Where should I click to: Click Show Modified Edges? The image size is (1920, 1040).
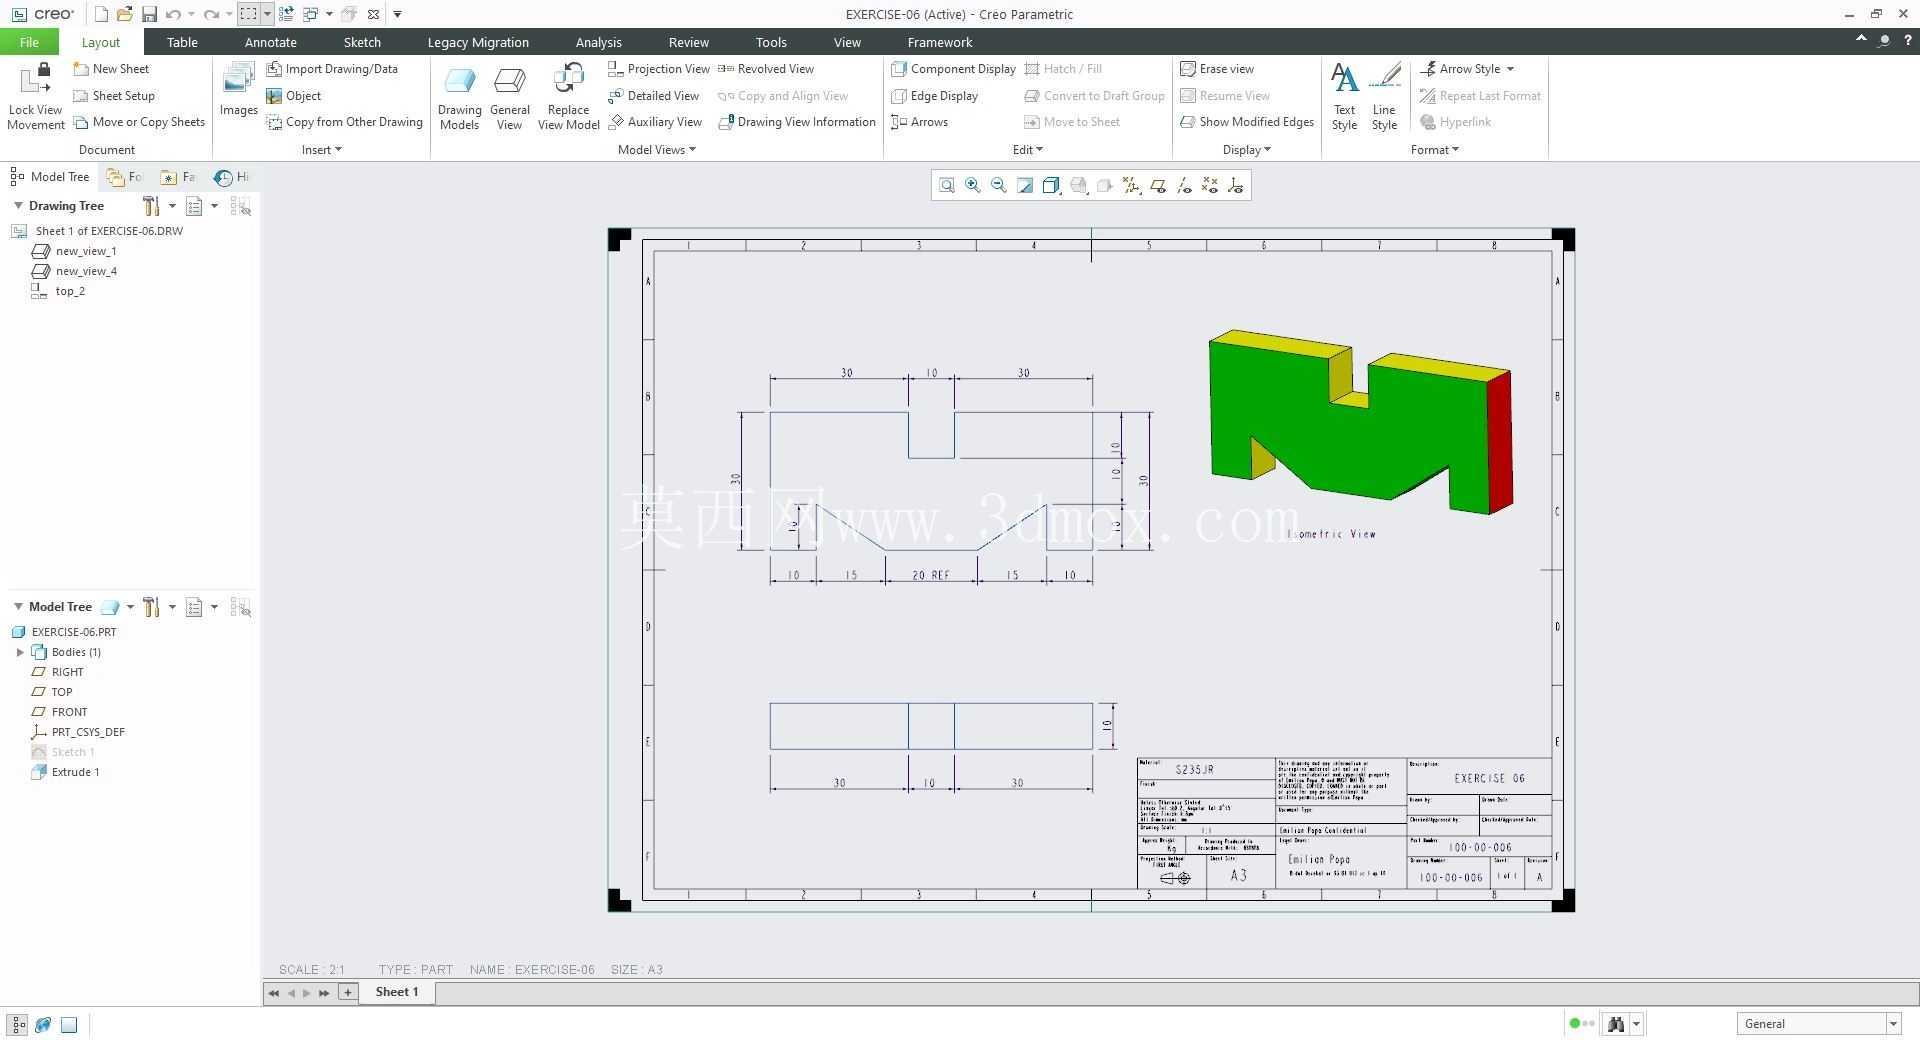tap(1247, 122)
